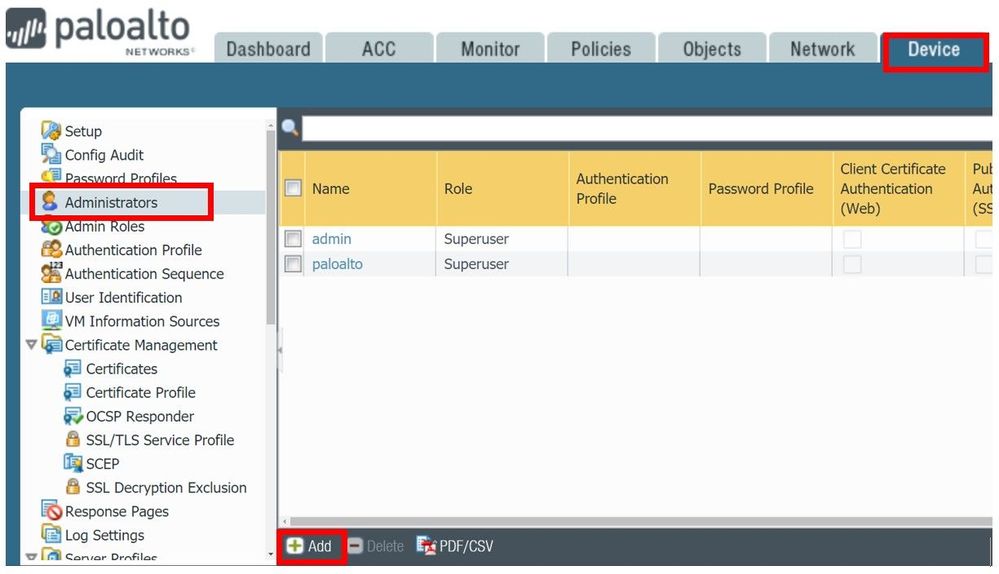Open Admin Roles in the sidebar
Screen dimensions: 999x574
point(104,226)
